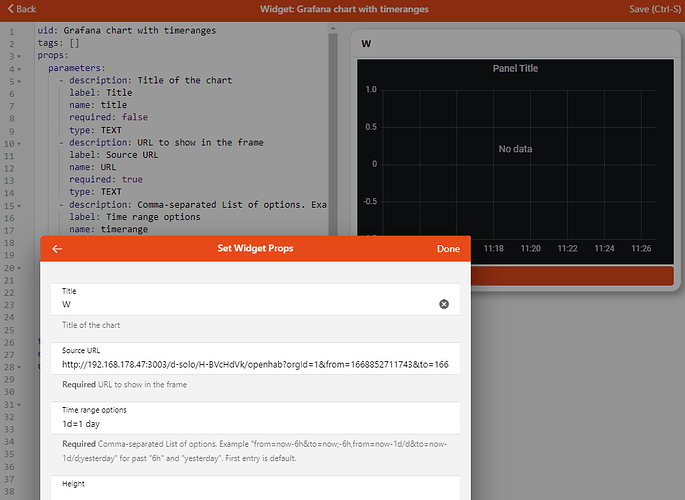Click 'name: timerange' code line

click(108, 229)
